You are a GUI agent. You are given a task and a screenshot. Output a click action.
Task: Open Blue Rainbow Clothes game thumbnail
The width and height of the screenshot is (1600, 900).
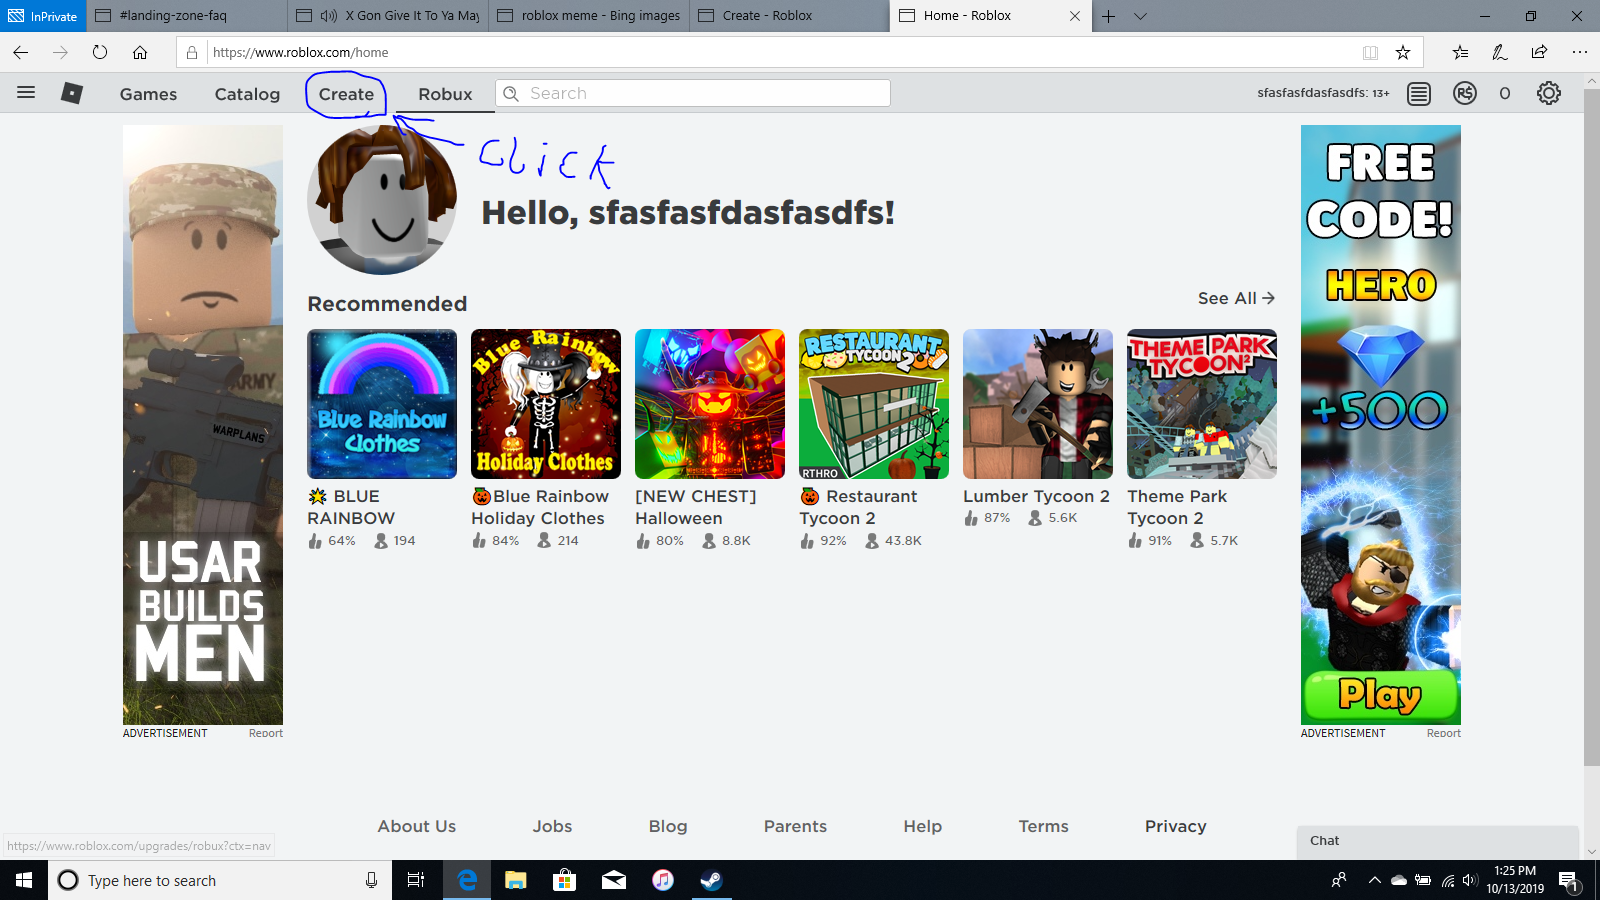382,404
